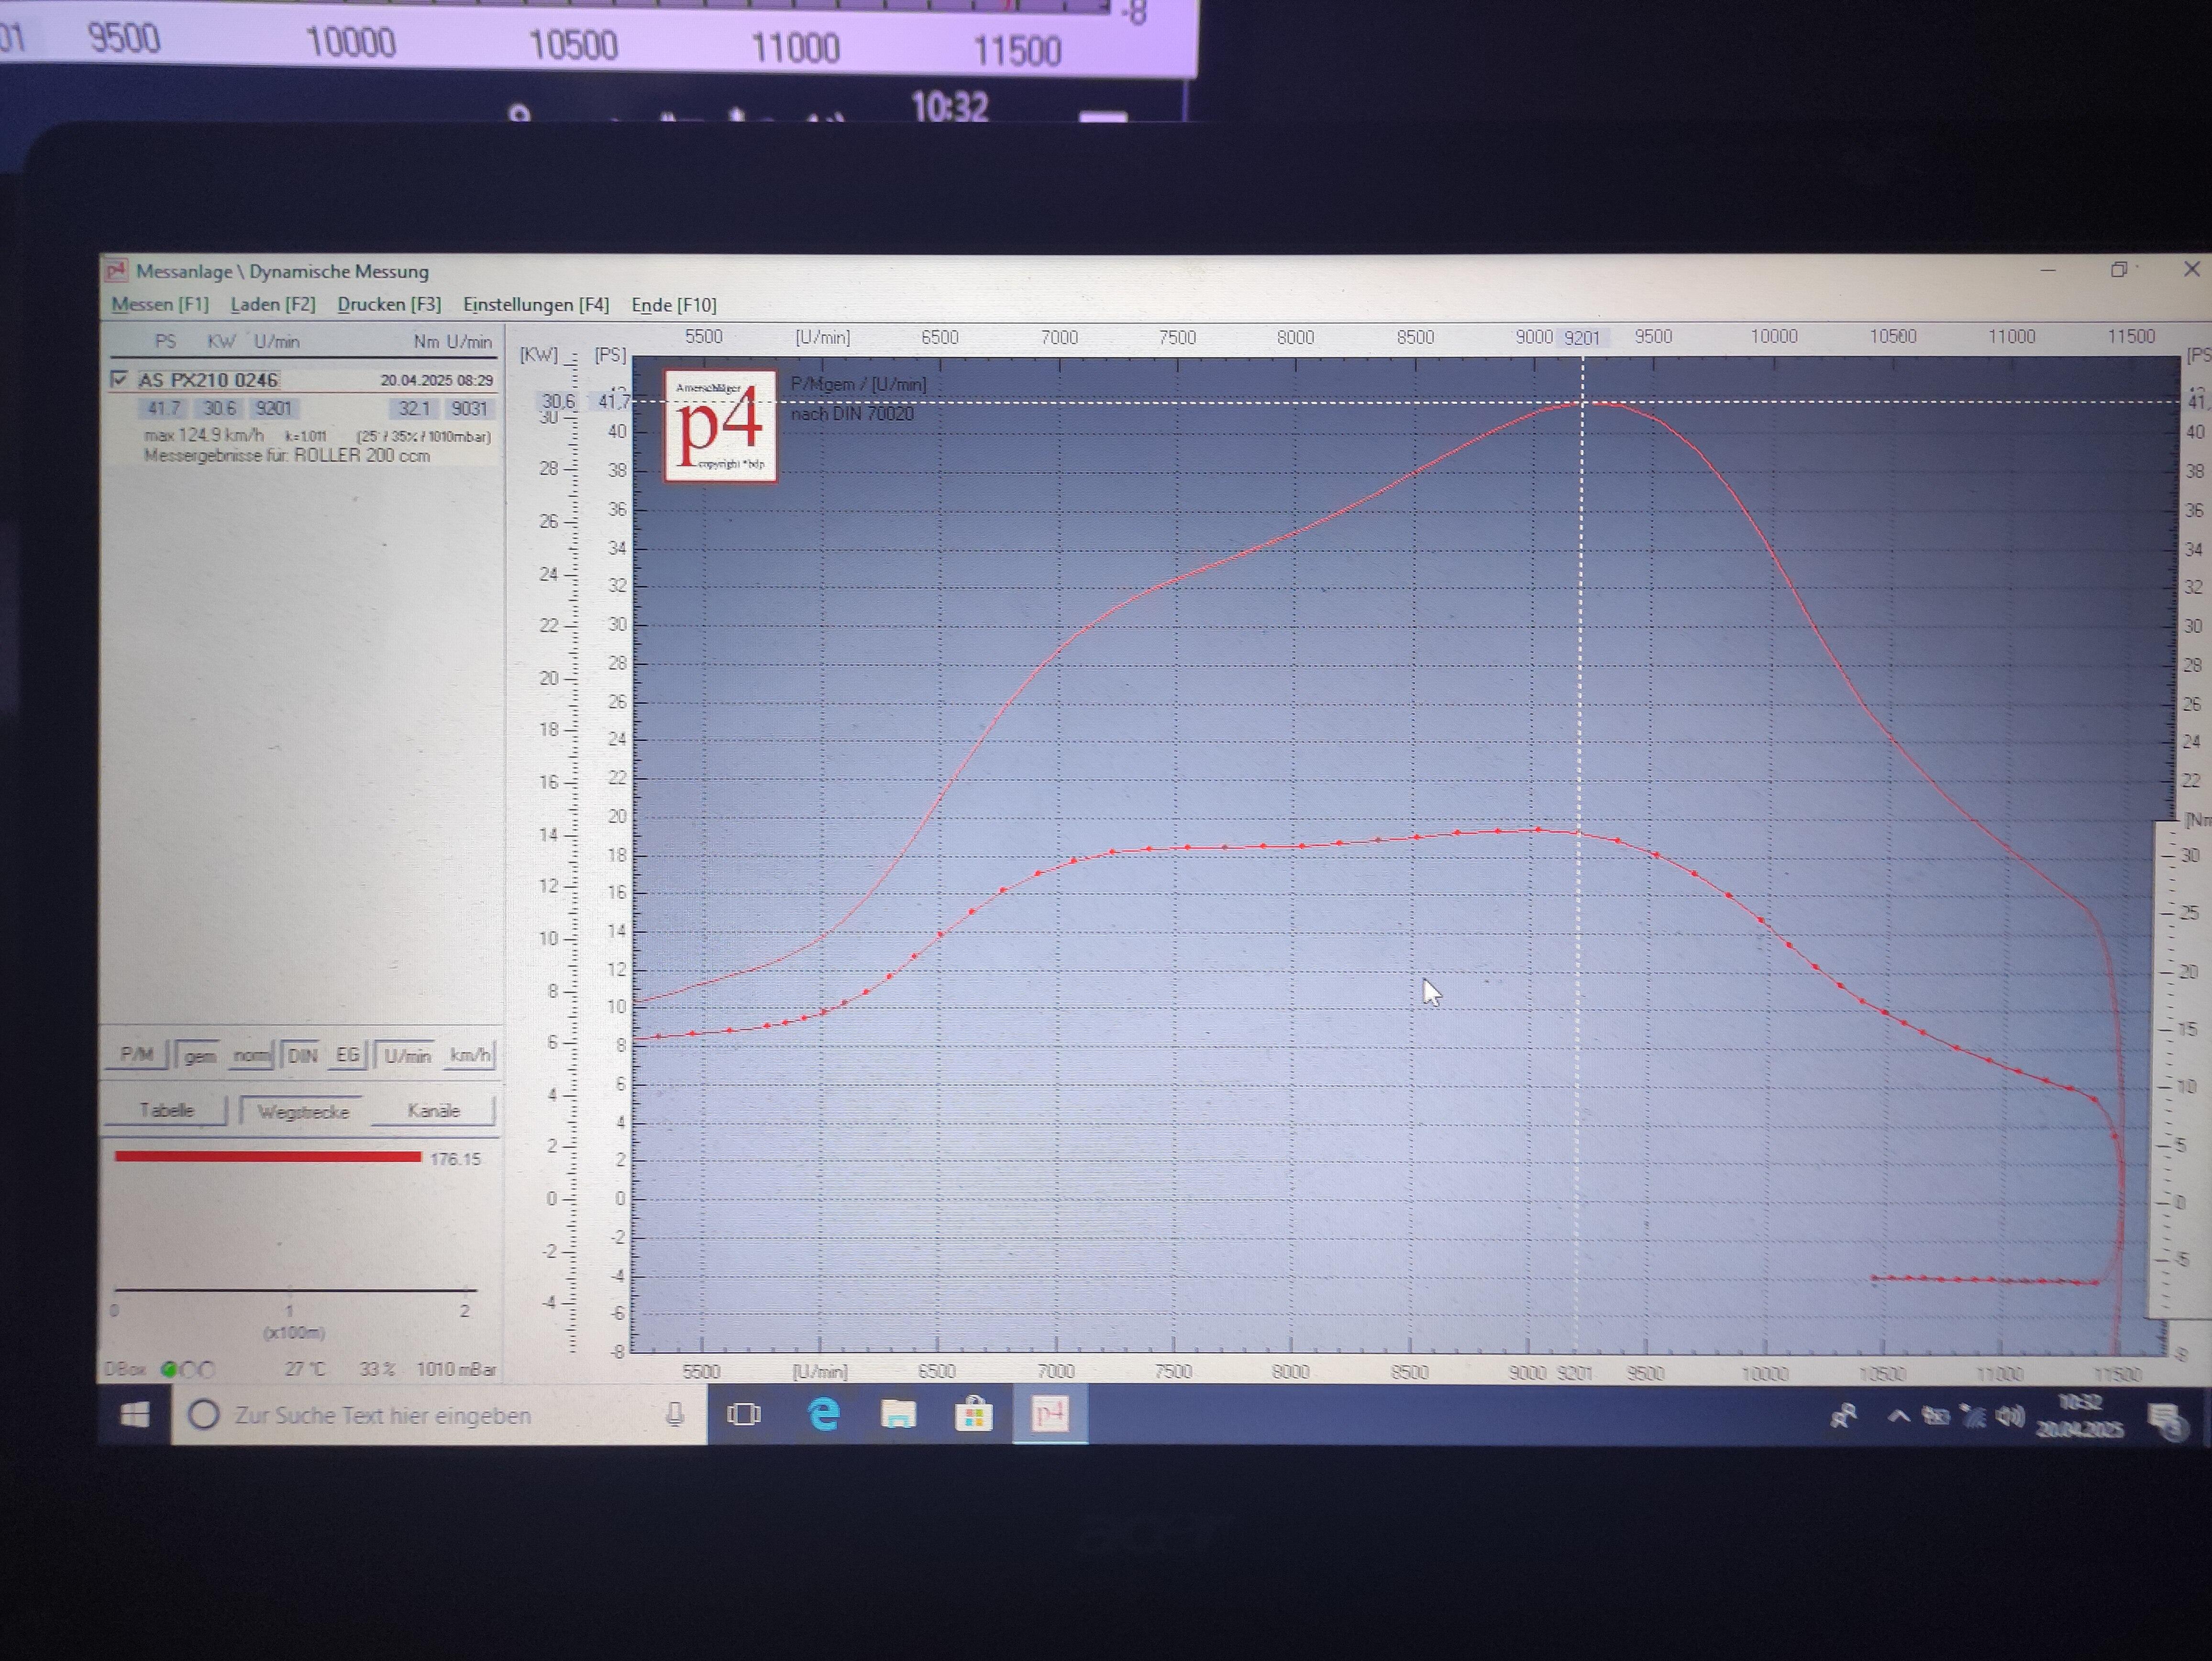
Task: Click the p4 Amerschläger logo in the chart
Action: tap(721, 426)
